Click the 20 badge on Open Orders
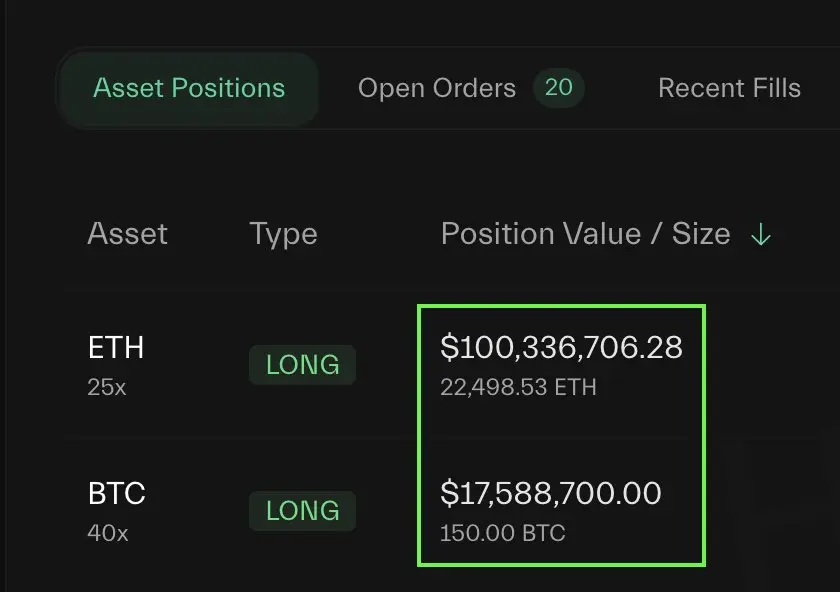Screen dimensions: 840x592 (558, 88)
